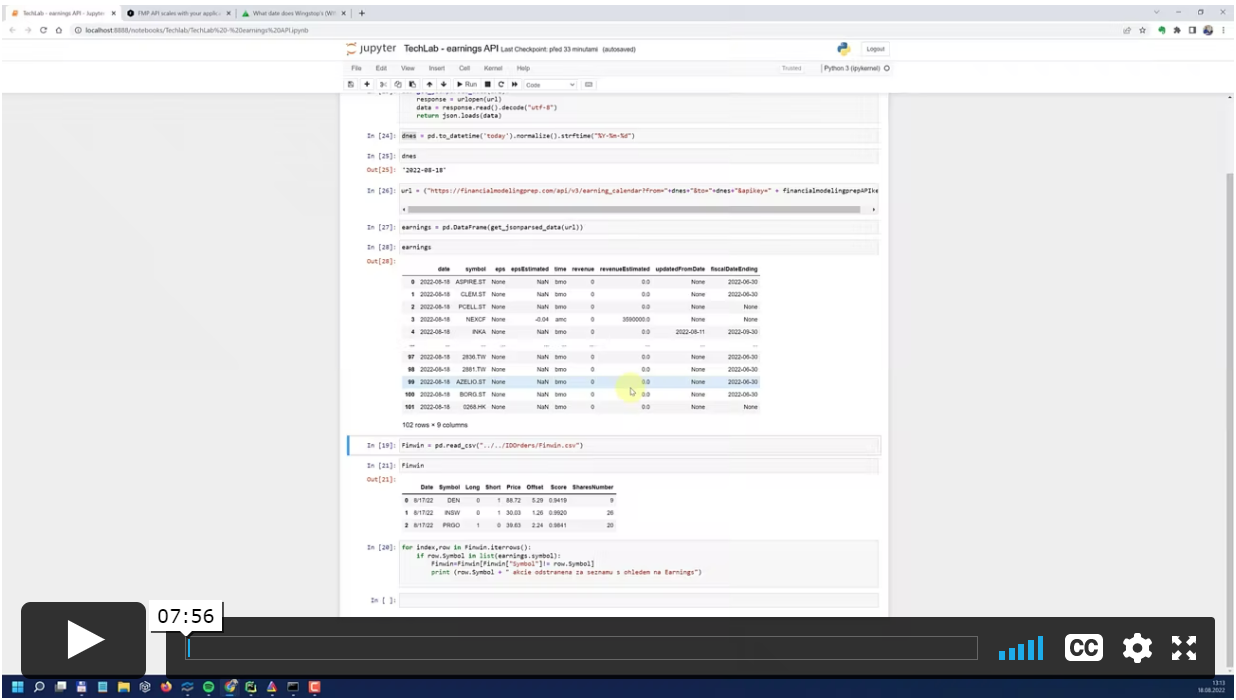This screenshot has height=700, width=1236.
Task: Switch to the FMP API browser tab
Action: [x=180, y=13]
